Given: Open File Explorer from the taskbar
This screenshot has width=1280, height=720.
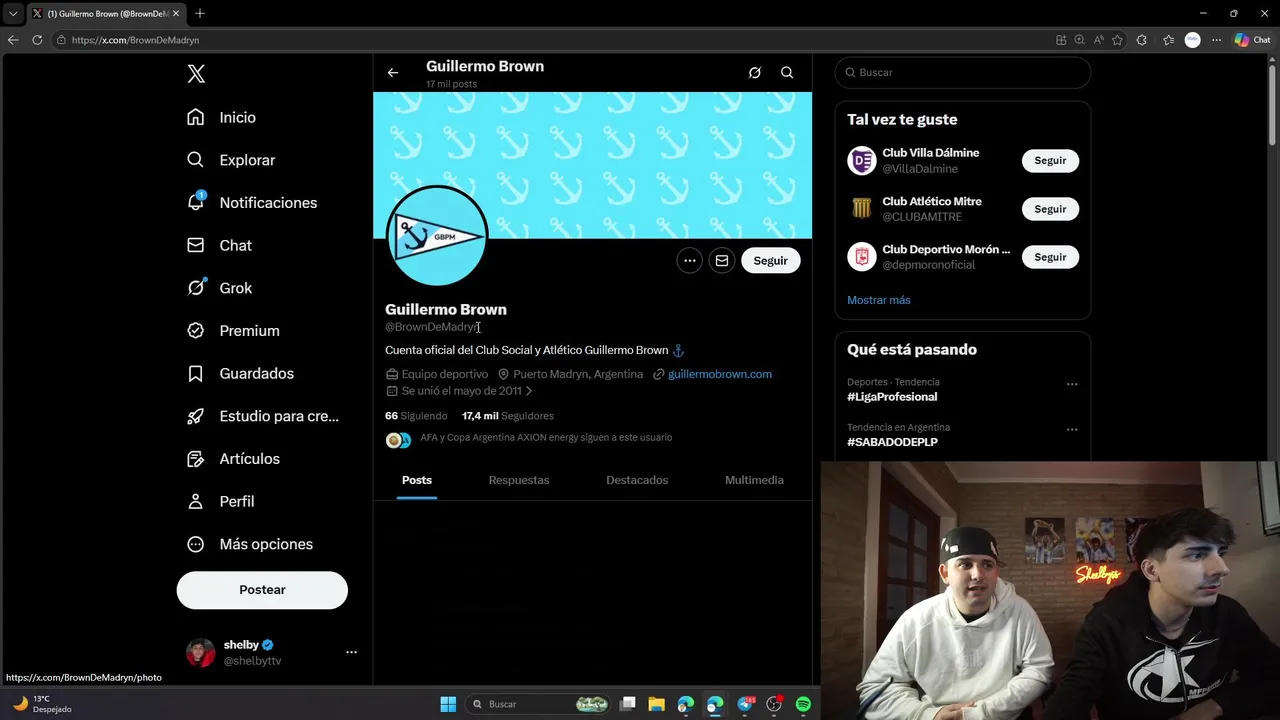Looking at the screenshot, I should click(x=657, y=704).
